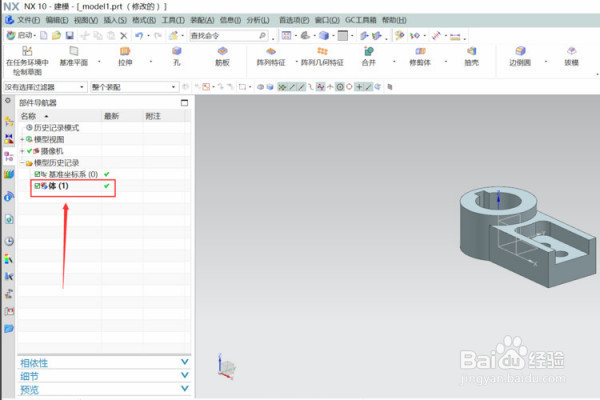Open the 阵列特征 pattern feature tool

(x=271, y=56)
